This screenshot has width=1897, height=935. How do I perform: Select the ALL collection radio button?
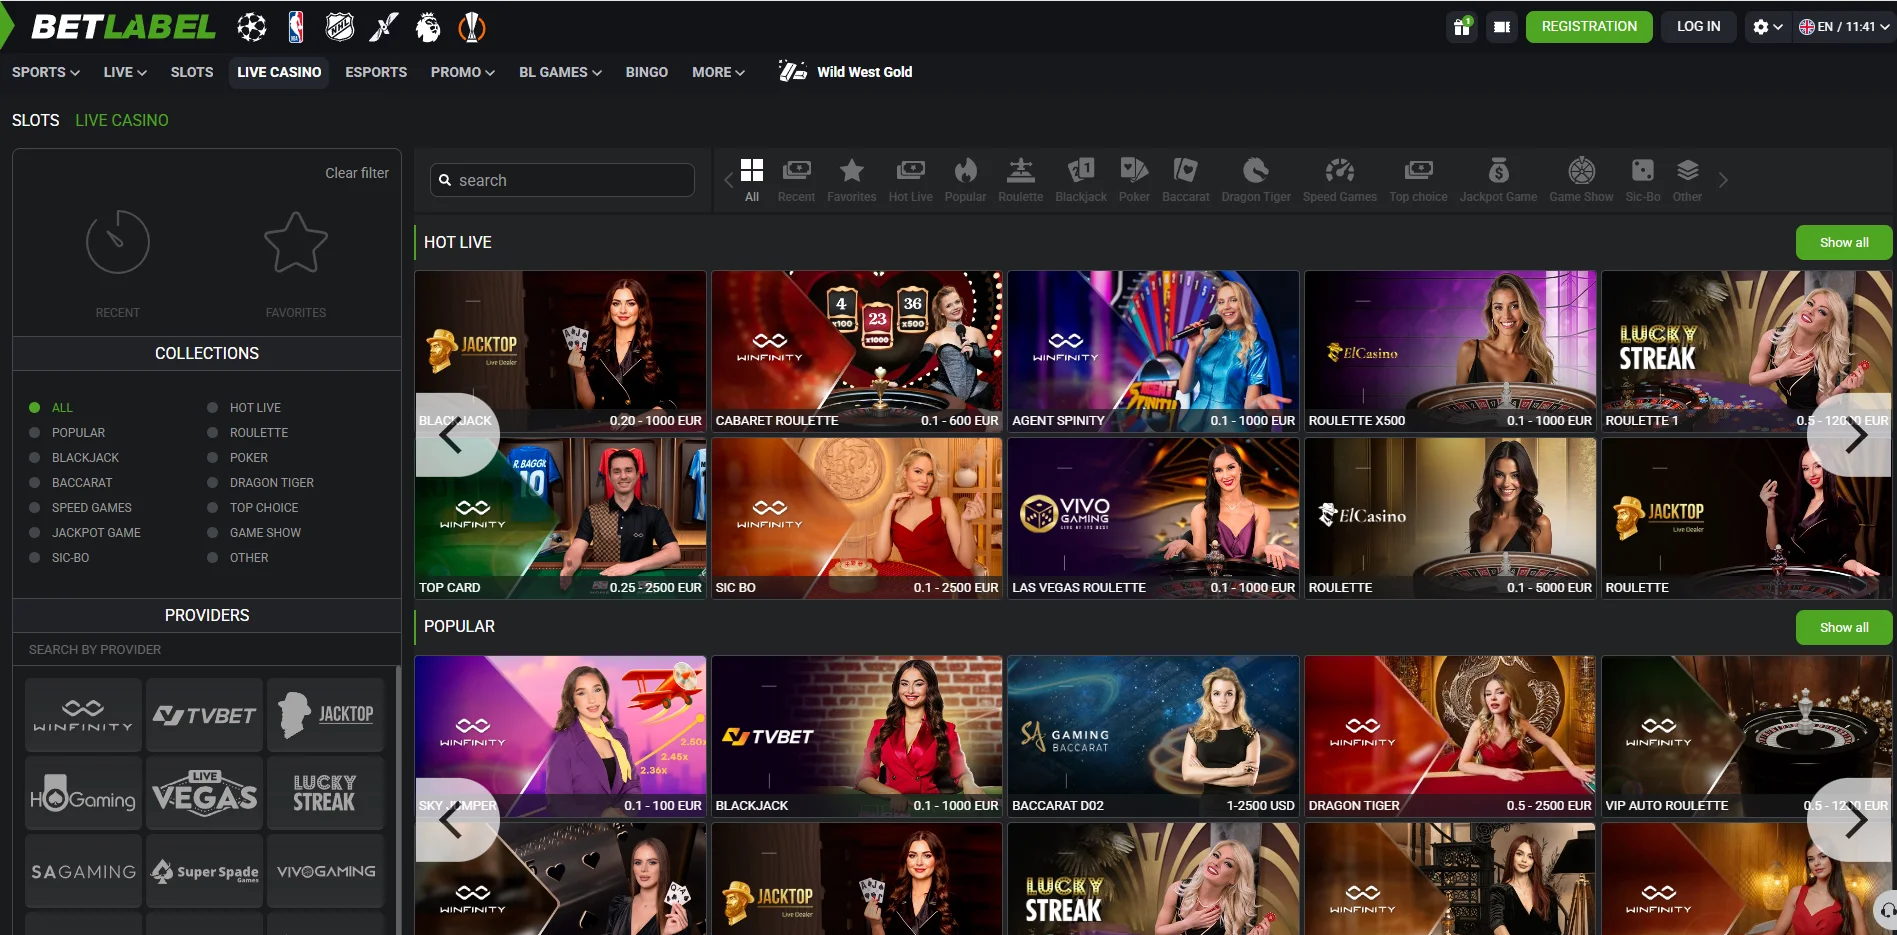click(x=34, y=408)
